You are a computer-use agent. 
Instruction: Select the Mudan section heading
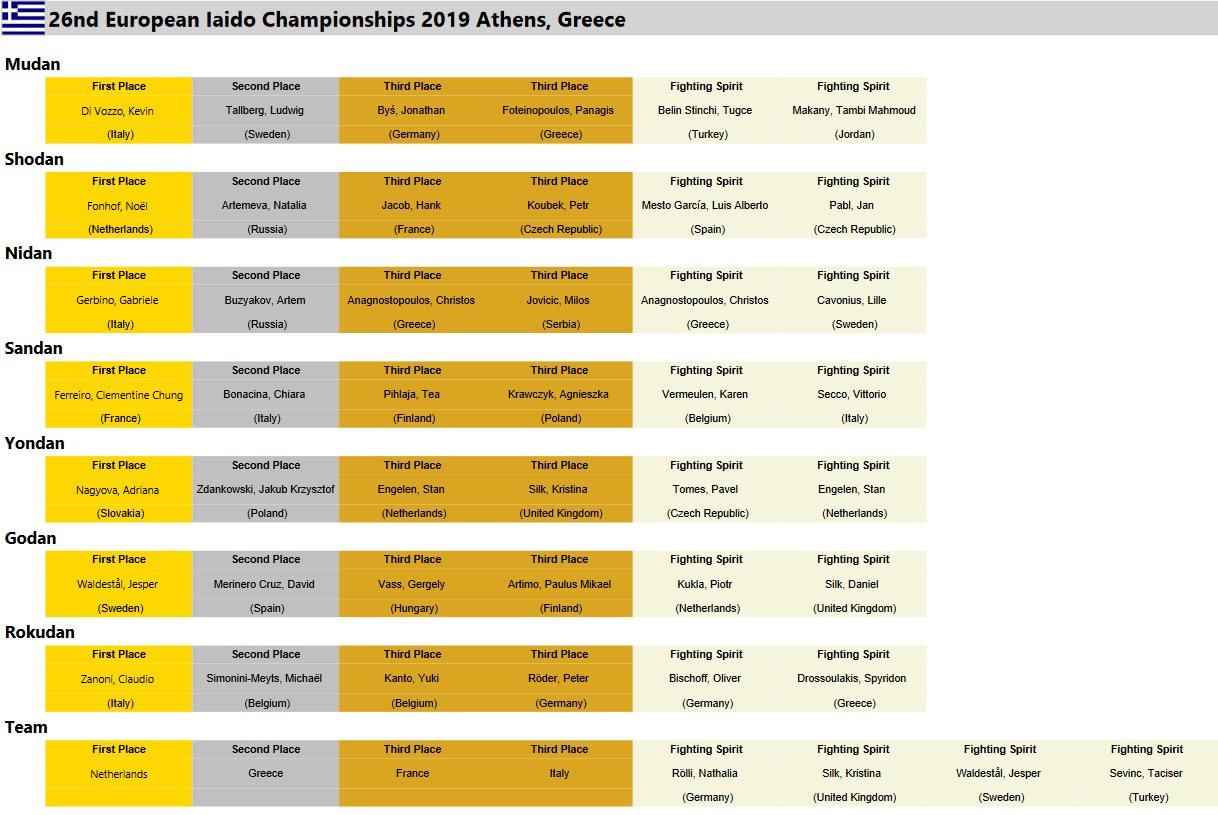(x=33, y=64)
